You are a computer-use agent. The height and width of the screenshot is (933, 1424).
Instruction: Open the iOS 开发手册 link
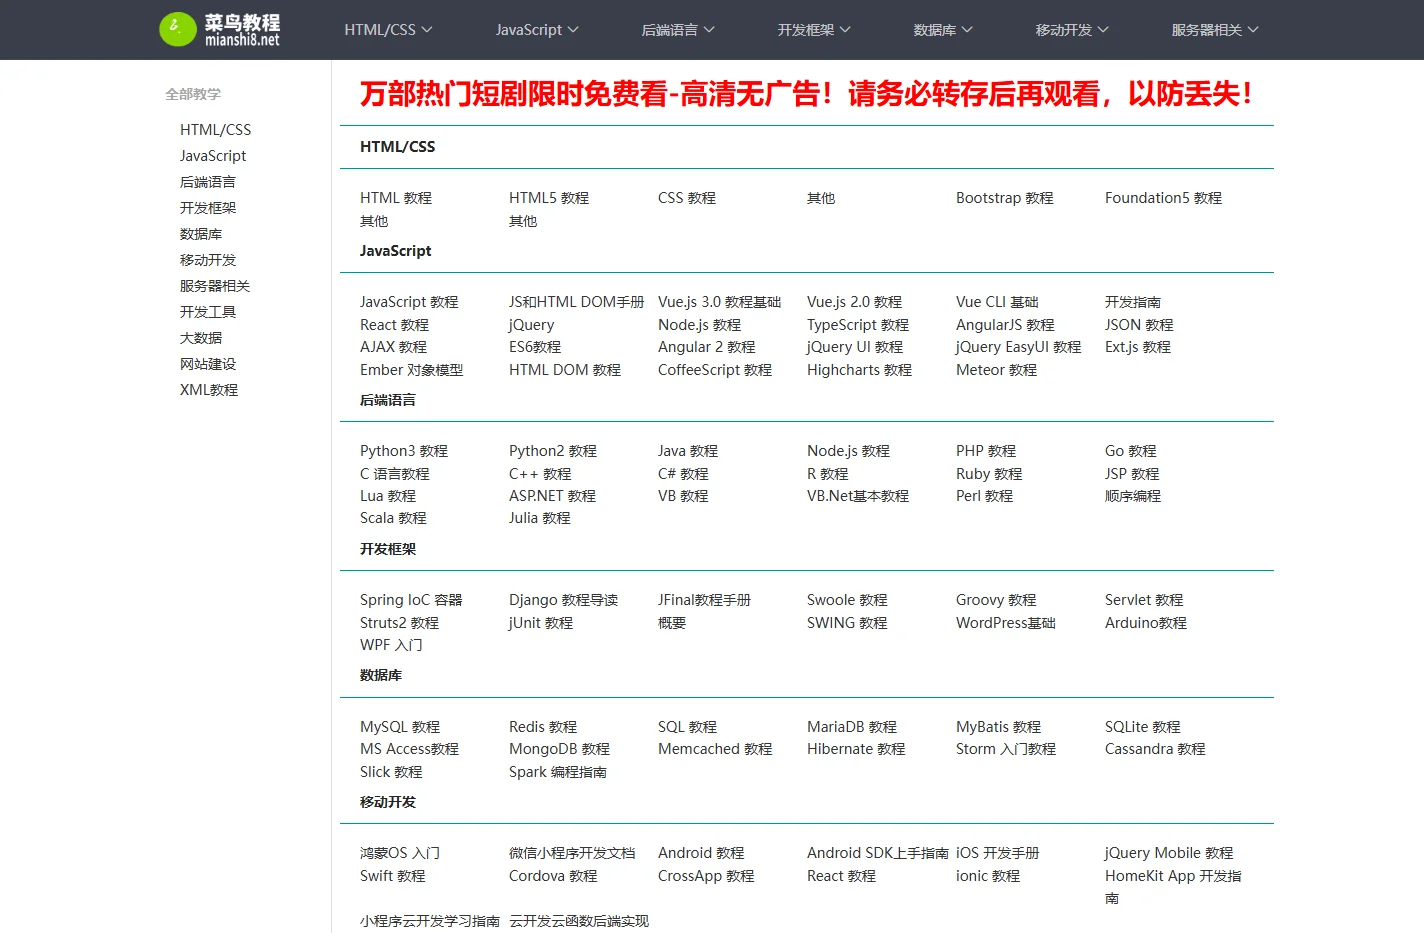pos(998,853)
